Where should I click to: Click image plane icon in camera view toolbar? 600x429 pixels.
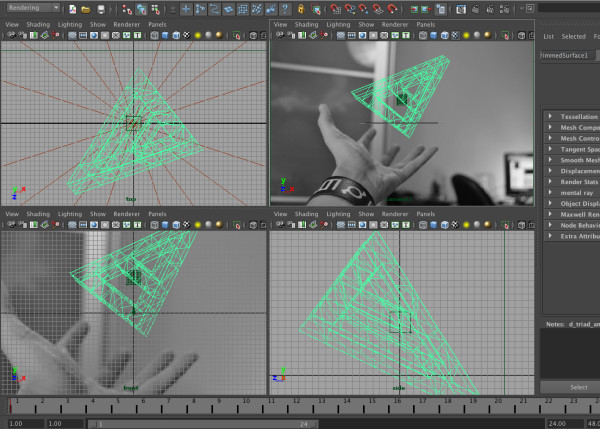[x=313, y=36]
